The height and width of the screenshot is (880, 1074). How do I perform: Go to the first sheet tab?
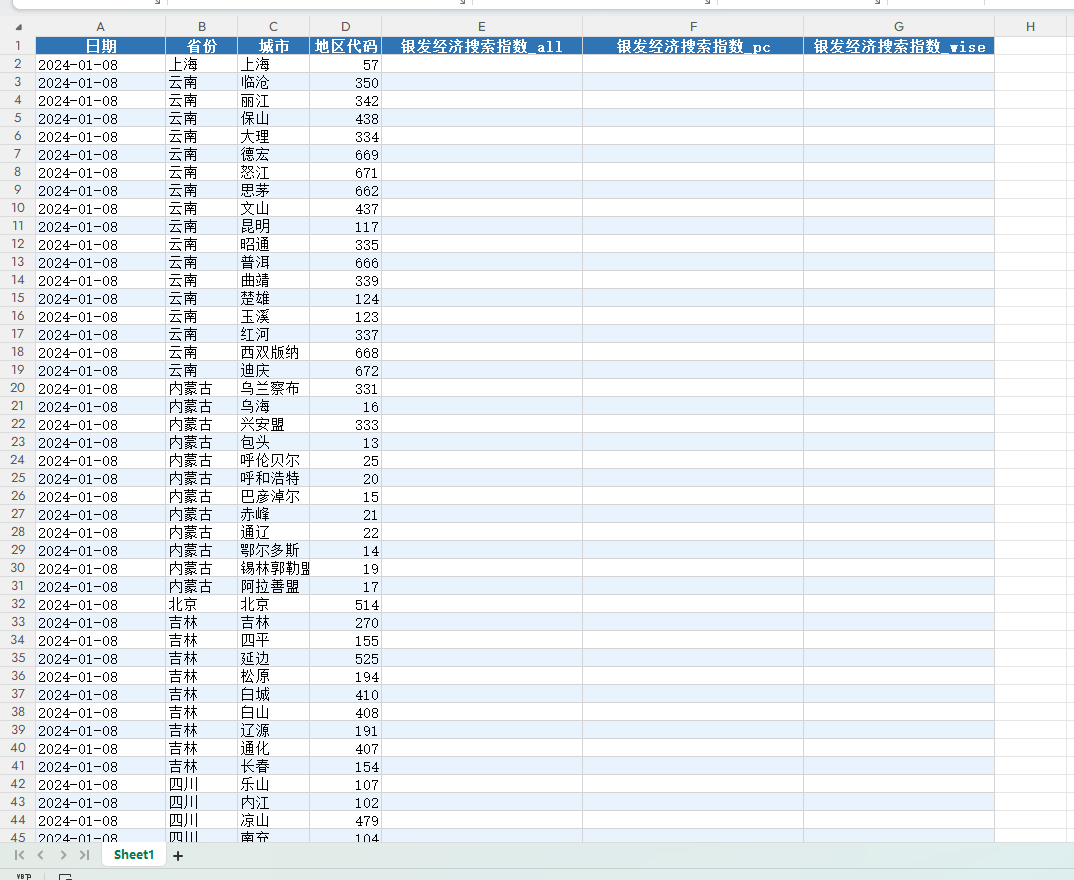19,855
